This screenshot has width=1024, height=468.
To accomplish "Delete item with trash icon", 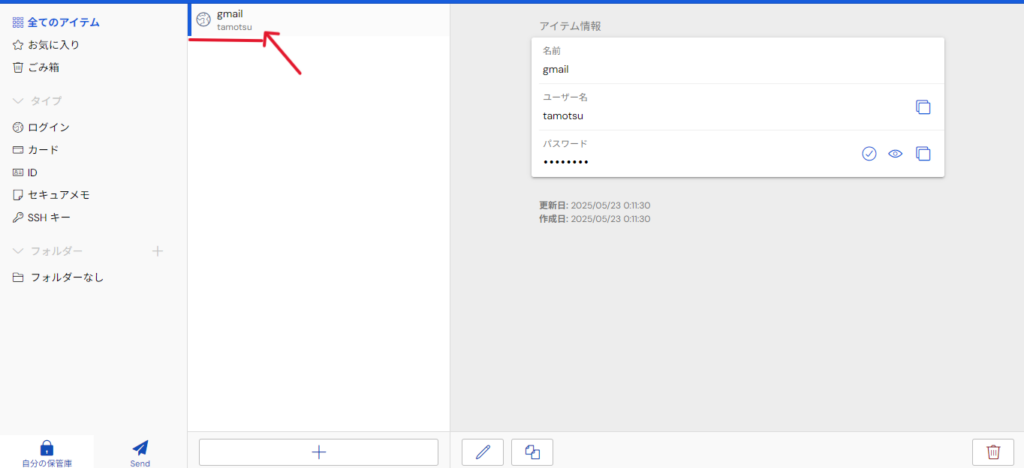I will [993, 452].
